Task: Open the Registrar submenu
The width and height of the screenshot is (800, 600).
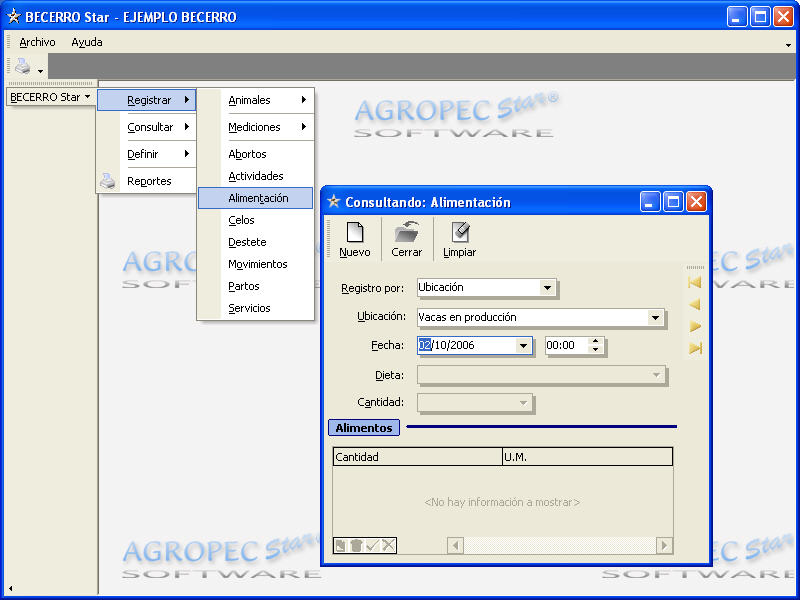Action: (x=146, y=100)
